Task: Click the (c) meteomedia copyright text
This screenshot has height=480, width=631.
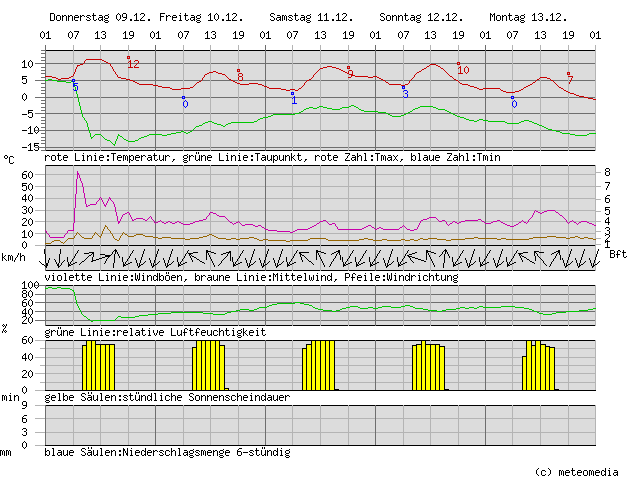Action: [x=578, y=471]
